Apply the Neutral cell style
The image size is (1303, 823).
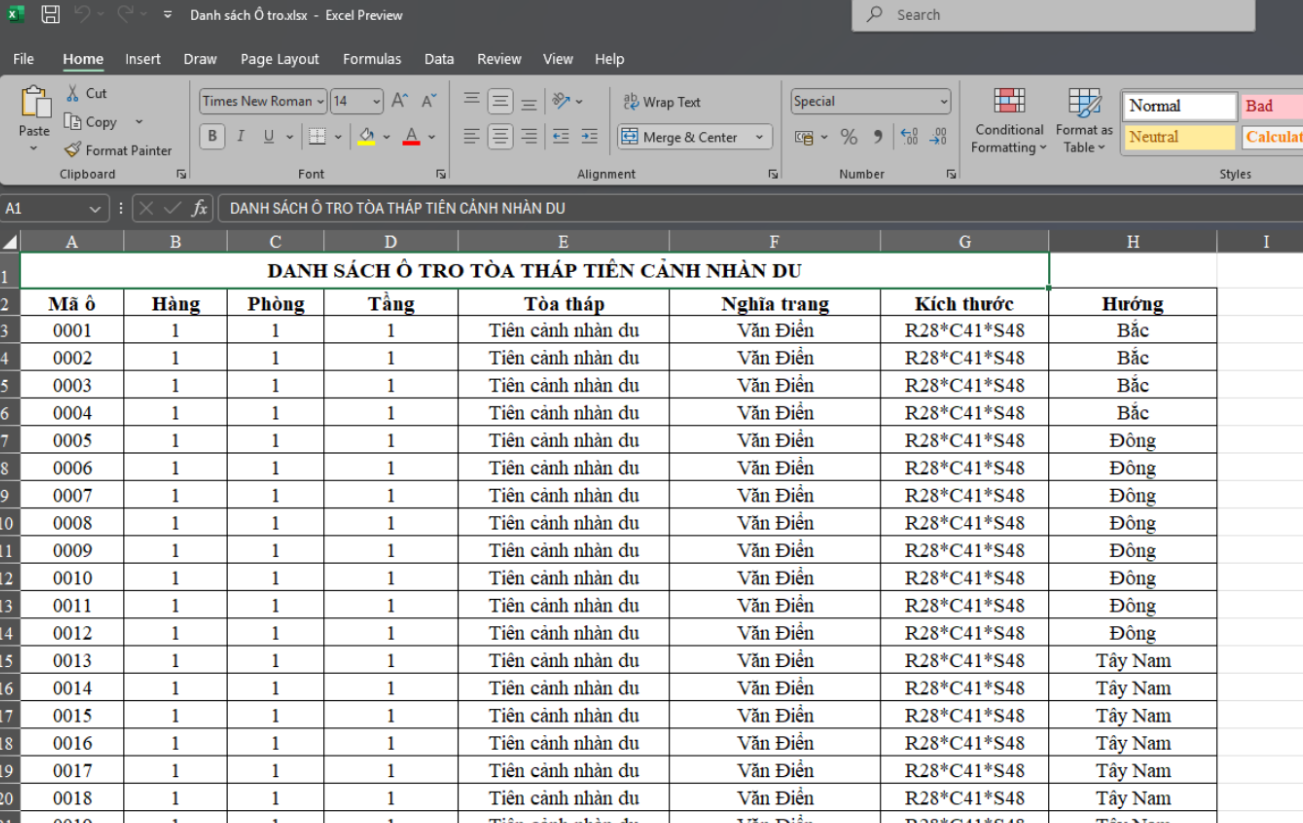click(x=1178, y=137)
